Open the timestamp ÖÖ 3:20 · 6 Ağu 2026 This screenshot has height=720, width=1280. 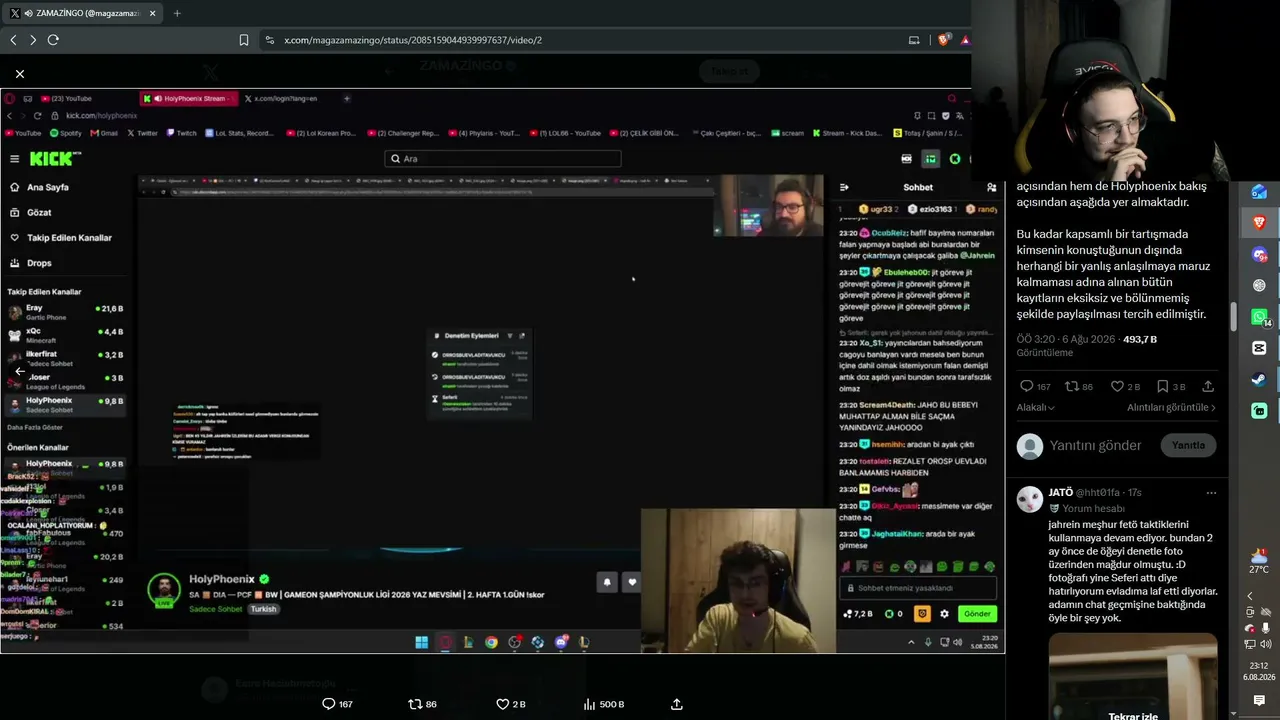[1066, 339]
